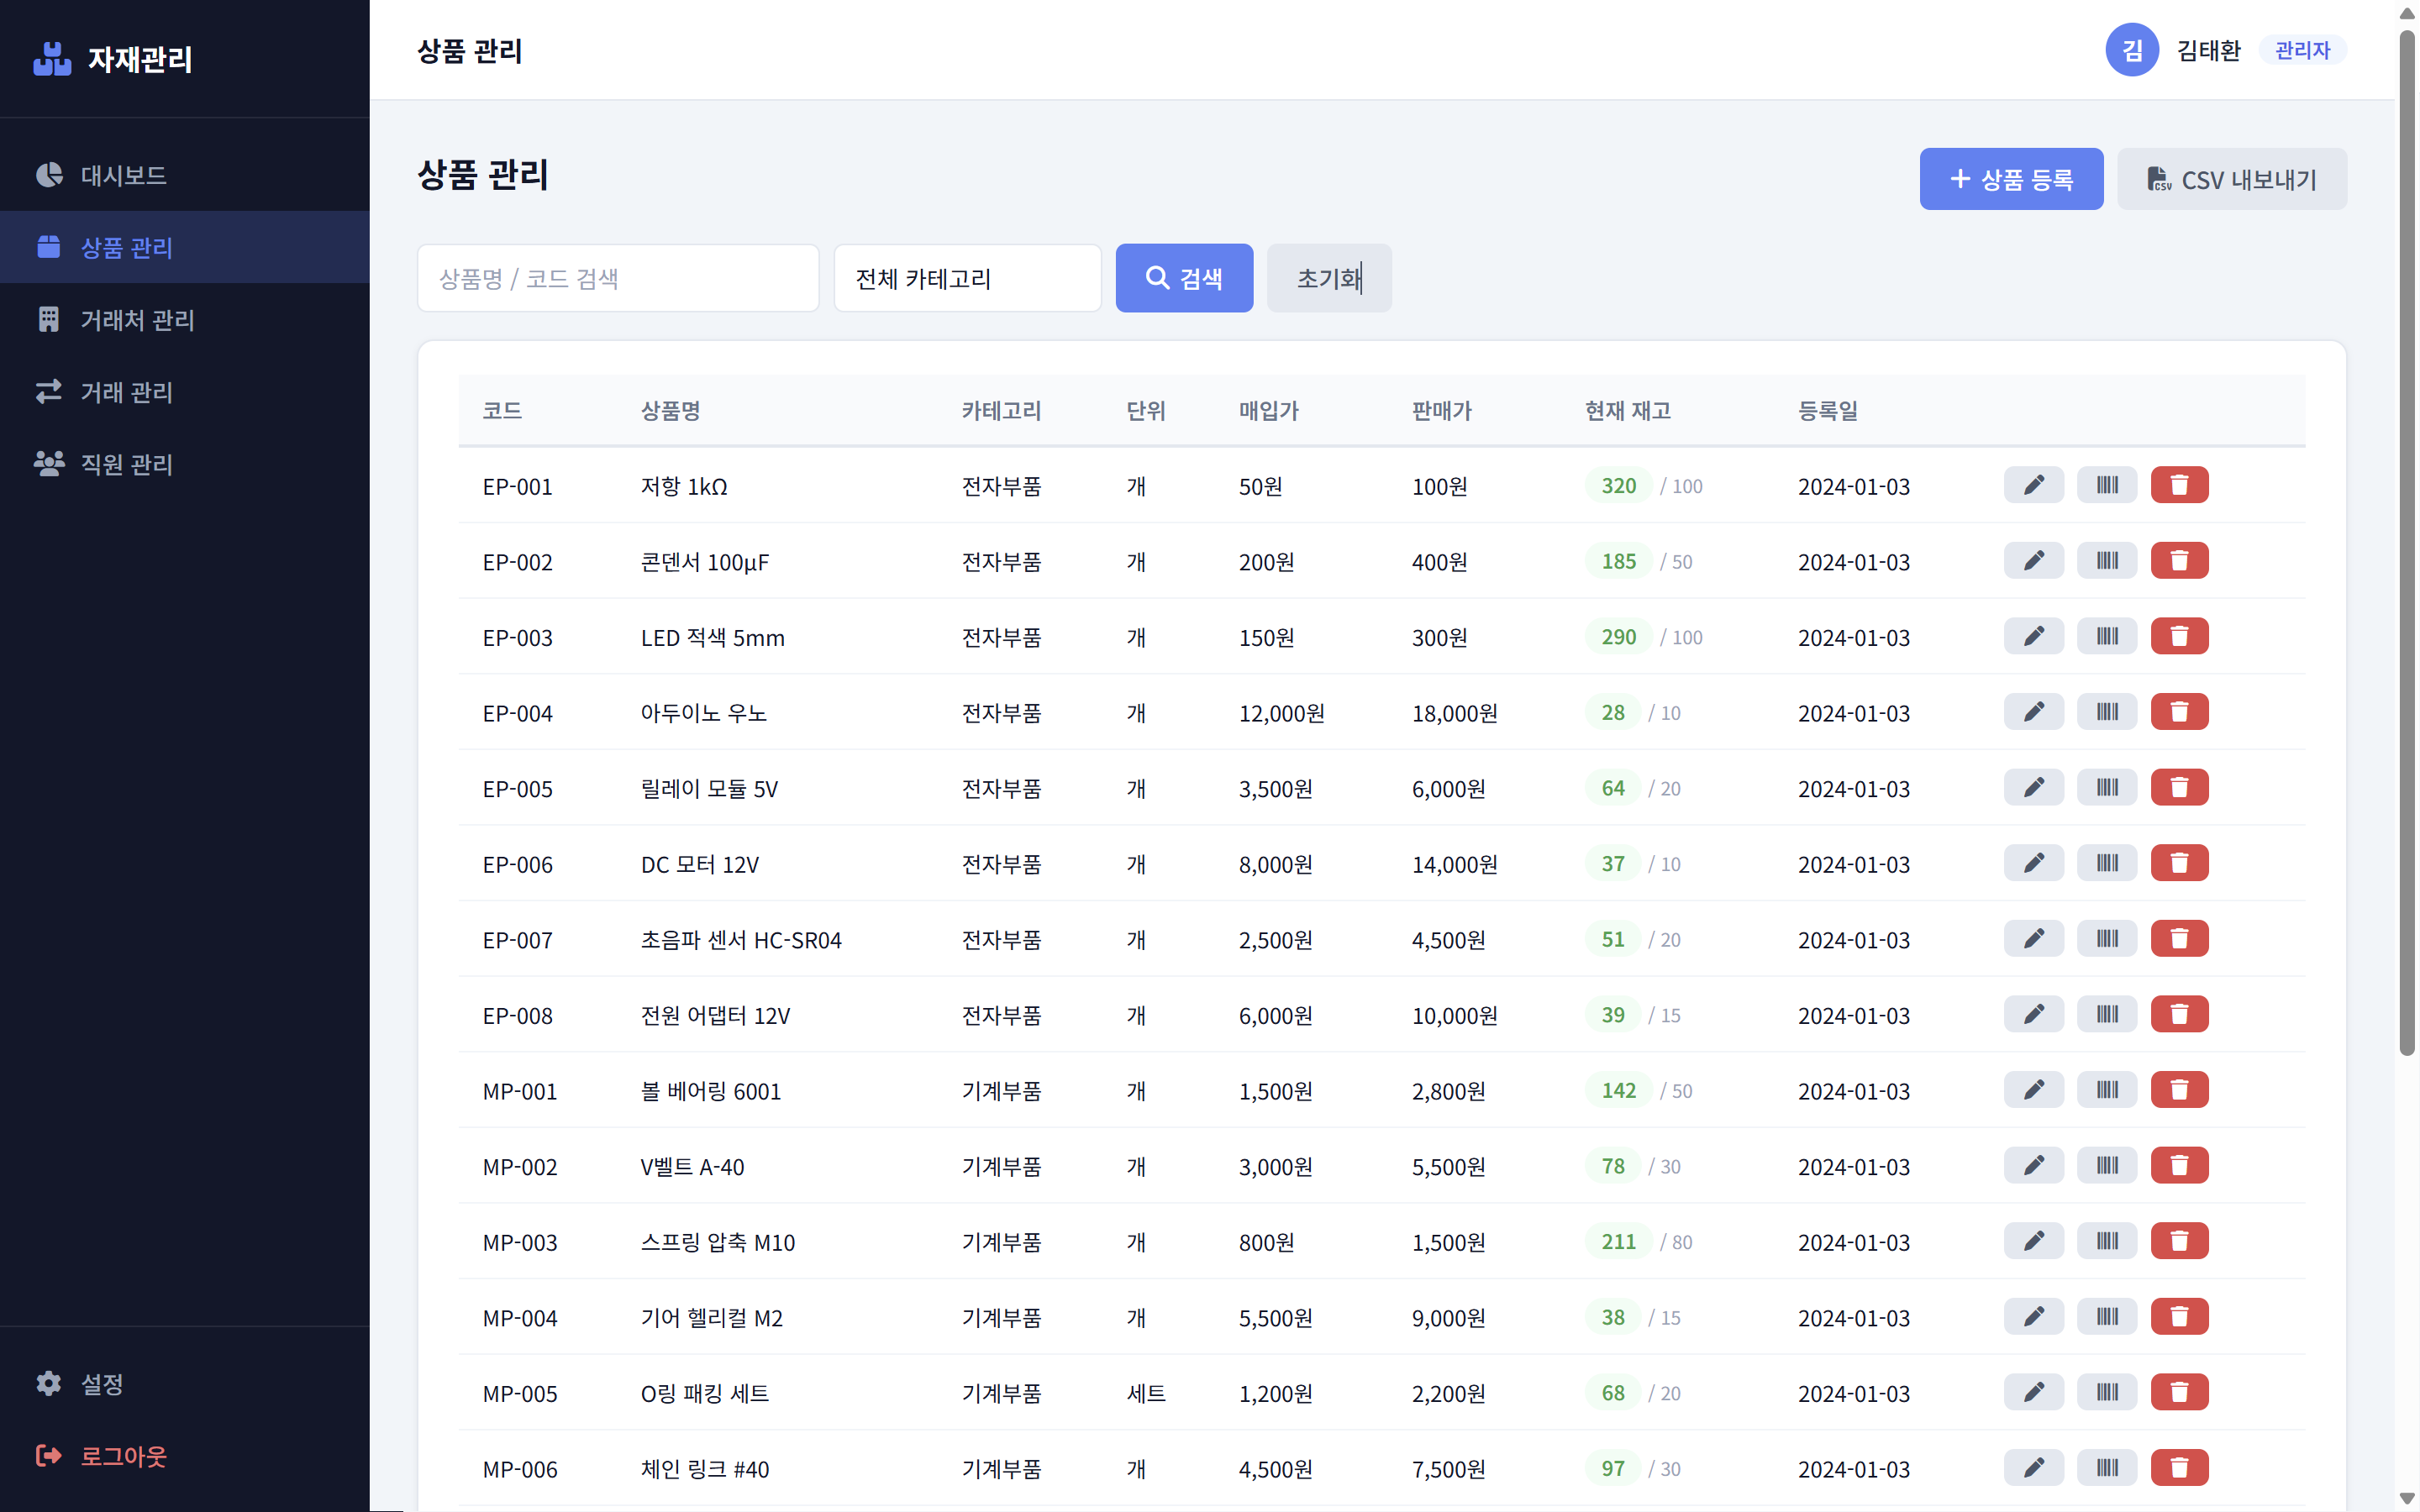Delete product EP-001 with trash icon
Image resolution: width=2420 pixels, height=1512 pixels.
pyautogui.click(x=2179, y=486)
